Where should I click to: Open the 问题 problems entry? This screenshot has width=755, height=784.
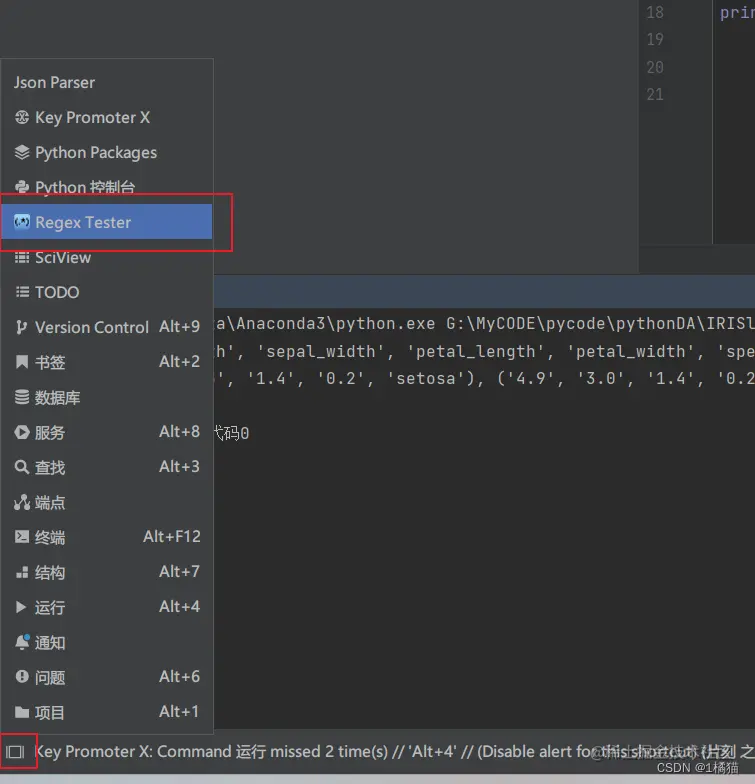click(x=106, y=678)
